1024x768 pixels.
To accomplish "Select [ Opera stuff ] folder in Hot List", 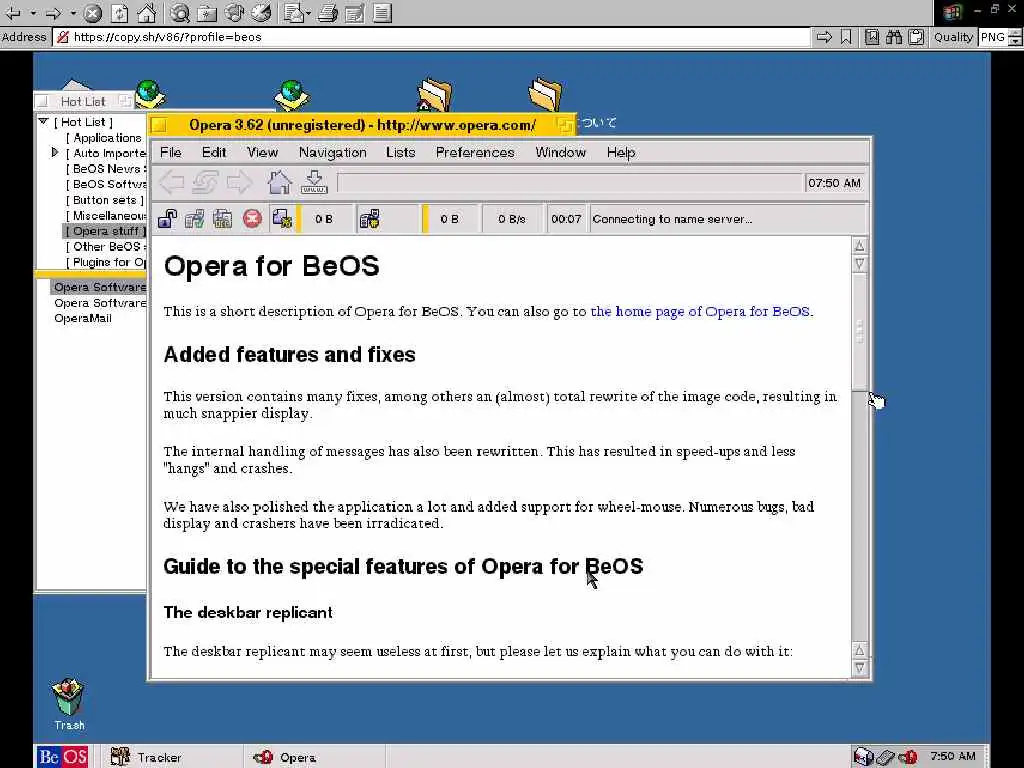I will (x=104, y=231).
